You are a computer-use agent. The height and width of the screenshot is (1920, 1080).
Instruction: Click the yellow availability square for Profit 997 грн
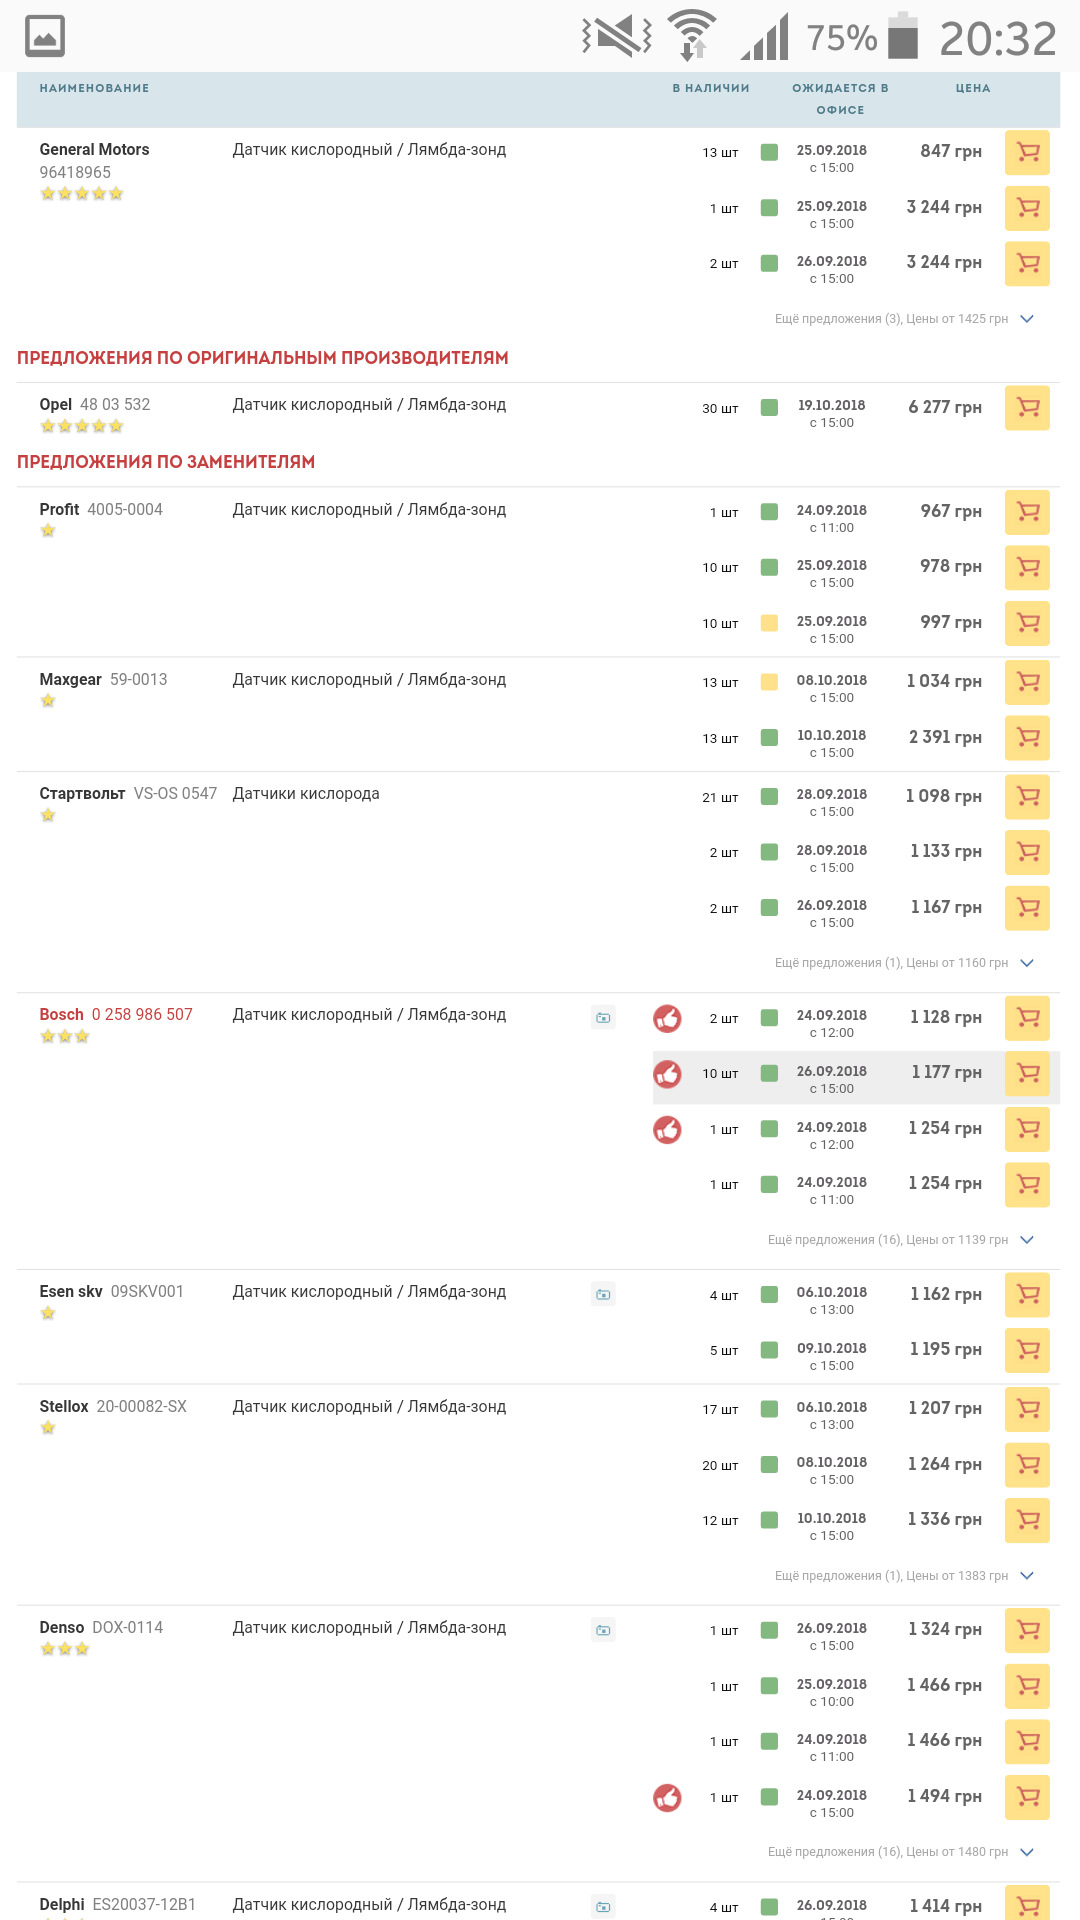pos(769,623)
